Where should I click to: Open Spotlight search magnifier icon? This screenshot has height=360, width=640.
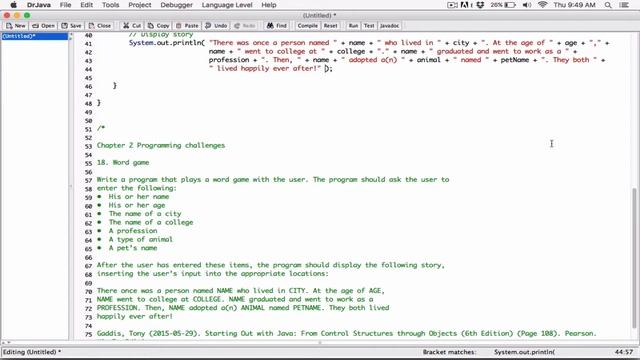[608, 5]
